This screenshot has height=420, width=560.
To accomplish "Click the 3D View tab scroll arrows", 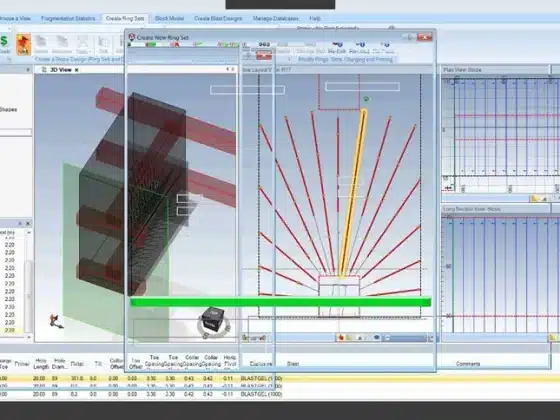I will (230, 69).
